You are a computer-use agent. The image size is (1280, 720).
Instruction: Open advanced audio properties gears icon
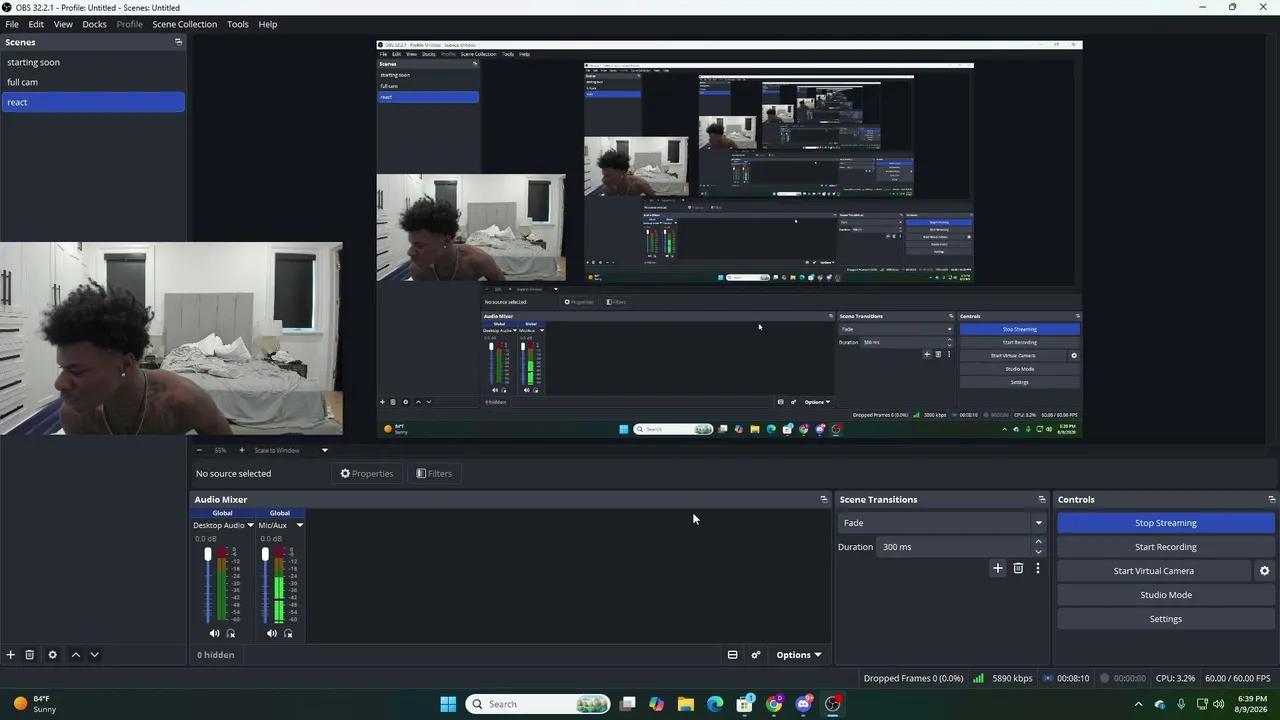click(756, 655)
